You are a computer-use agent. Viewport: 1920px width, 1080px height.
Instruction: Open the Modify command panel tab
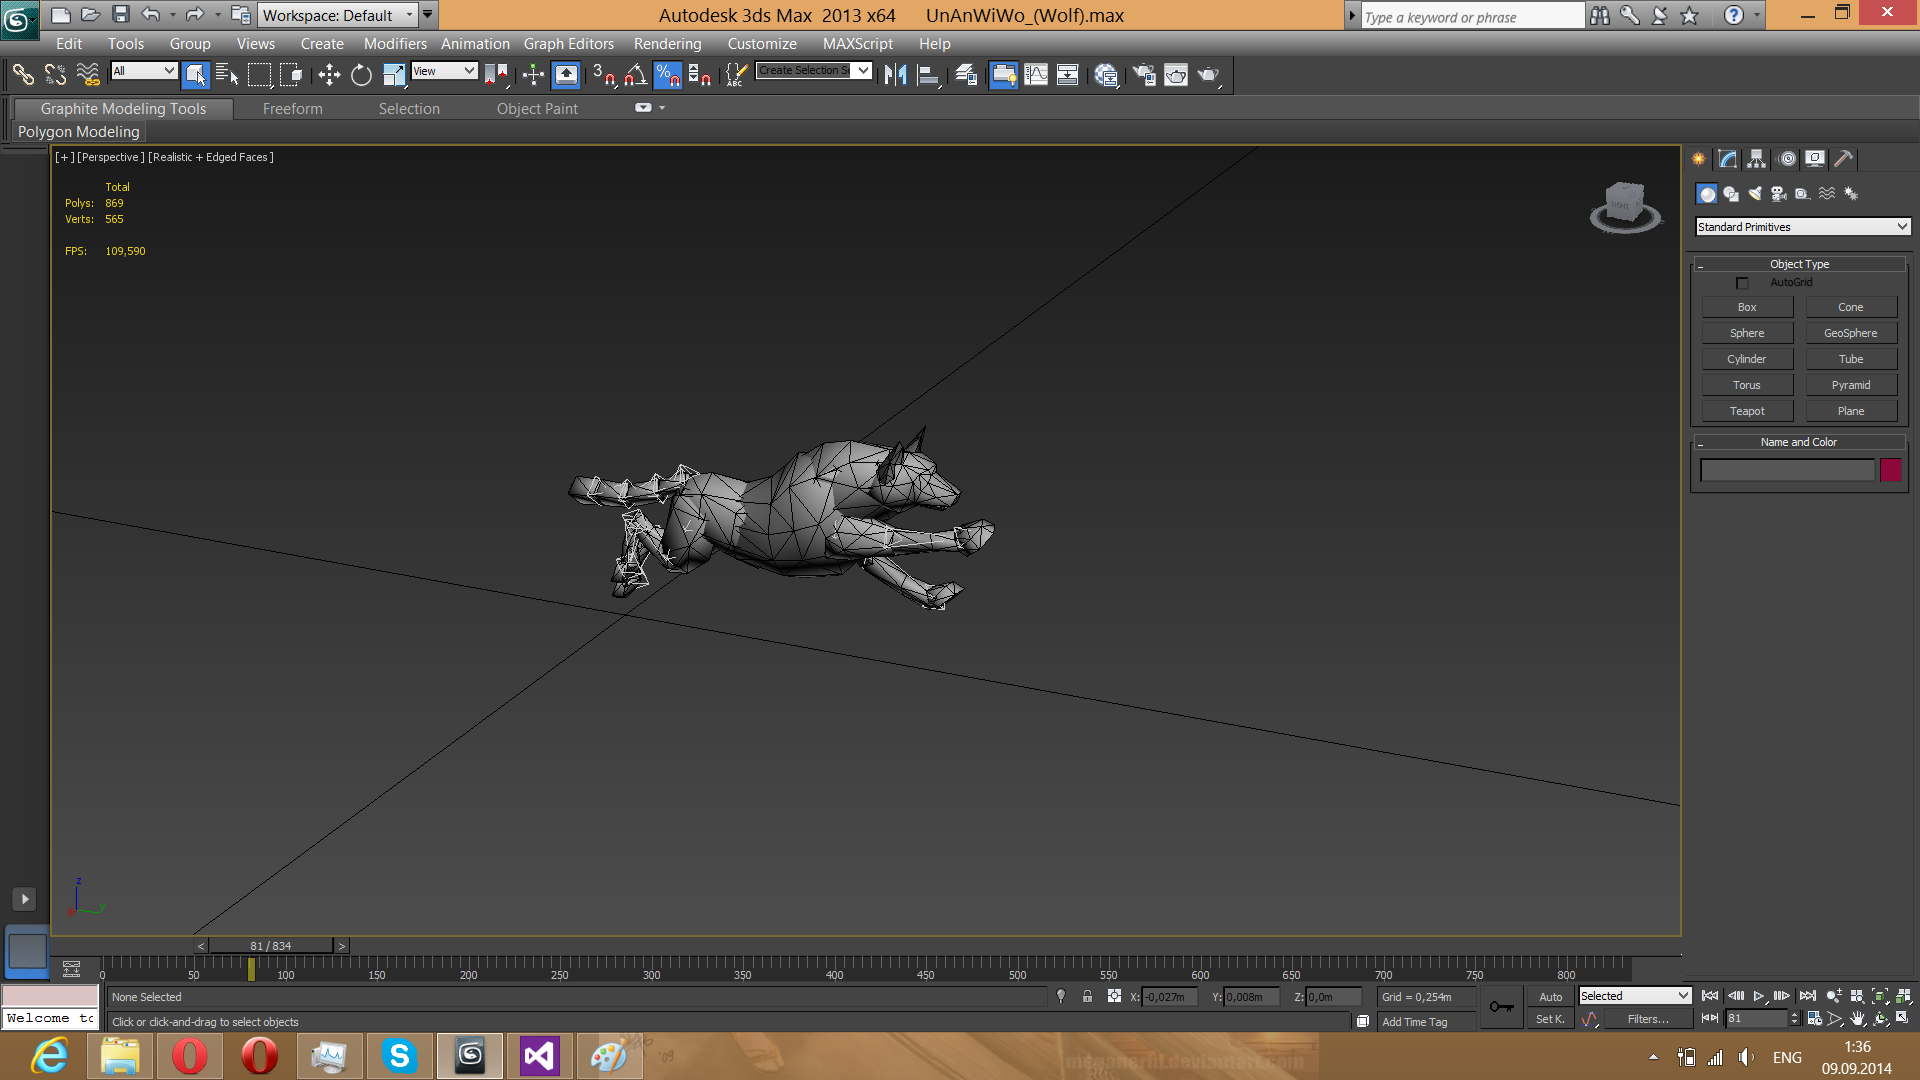pyautogui.click(x=1728, y=159)
